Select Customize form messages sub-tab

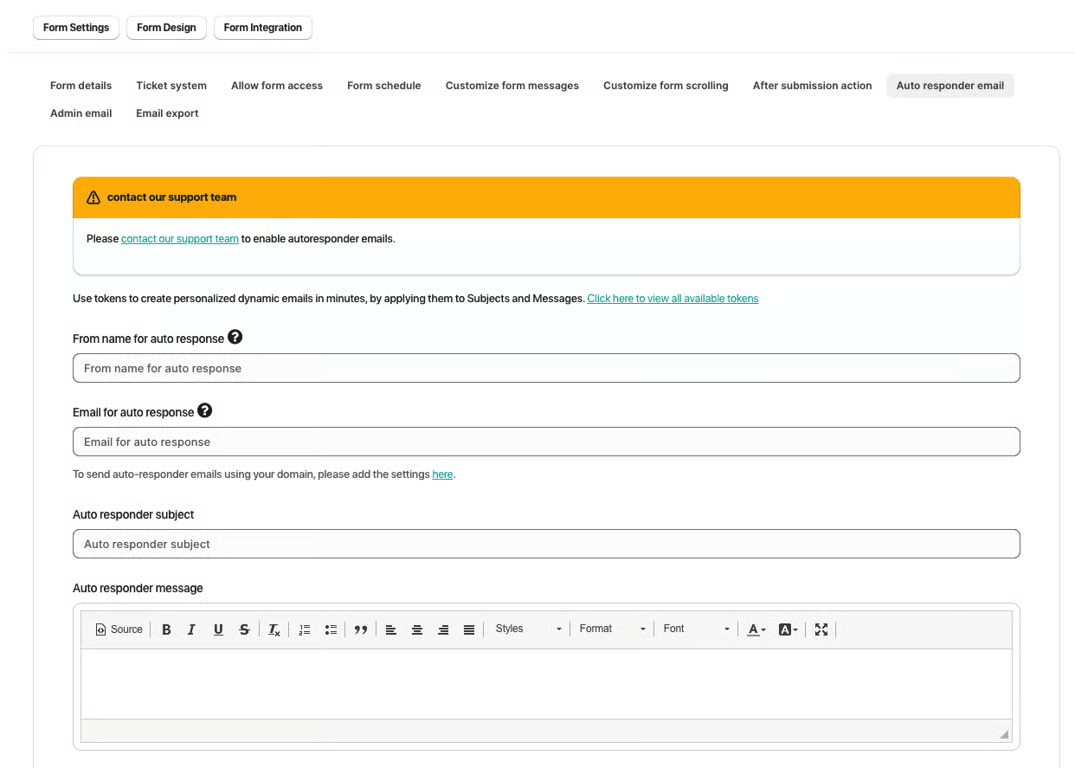(512, 86)
